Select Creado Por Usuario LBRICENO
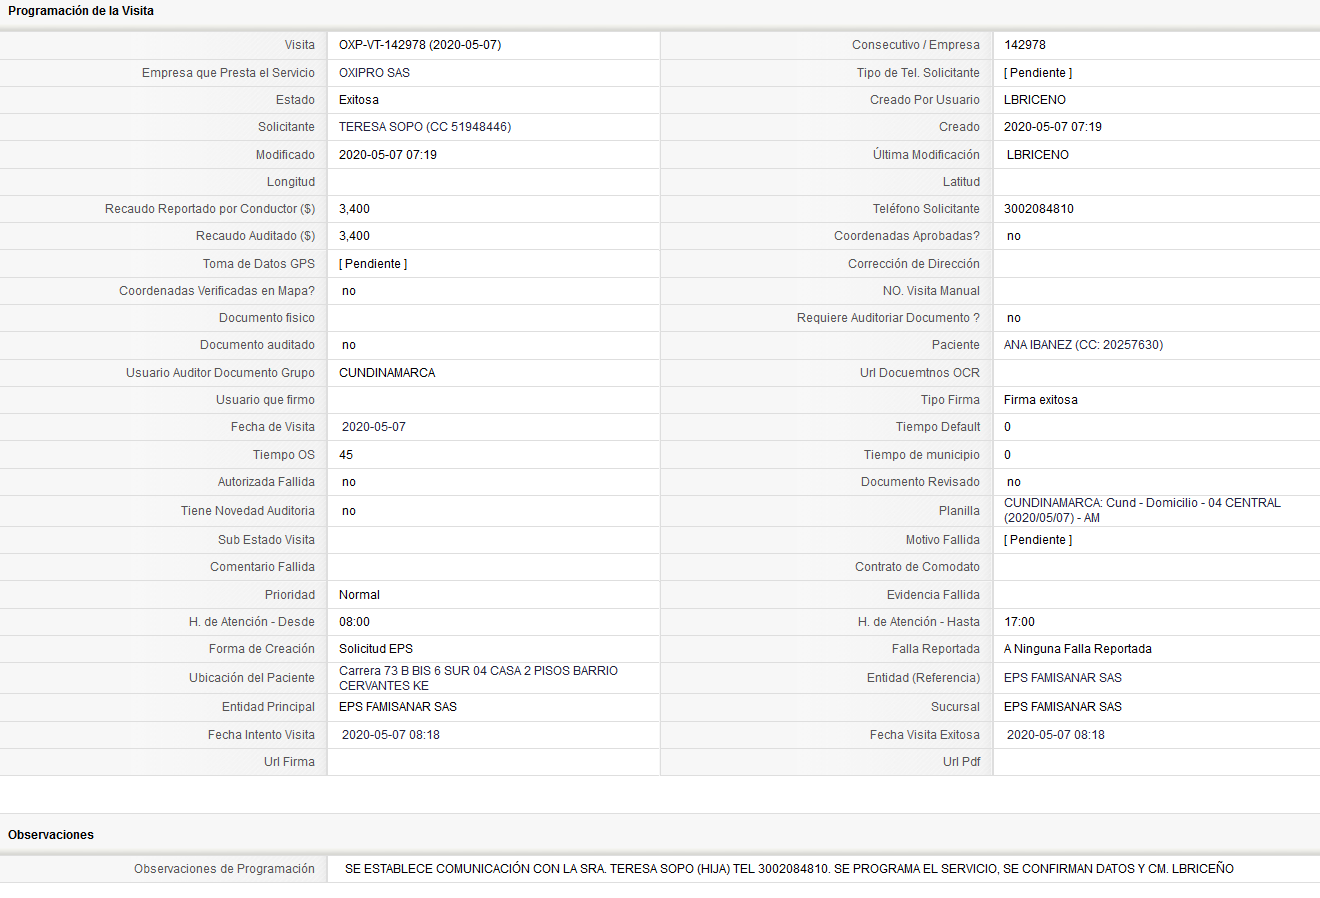 pos(1035,100)
